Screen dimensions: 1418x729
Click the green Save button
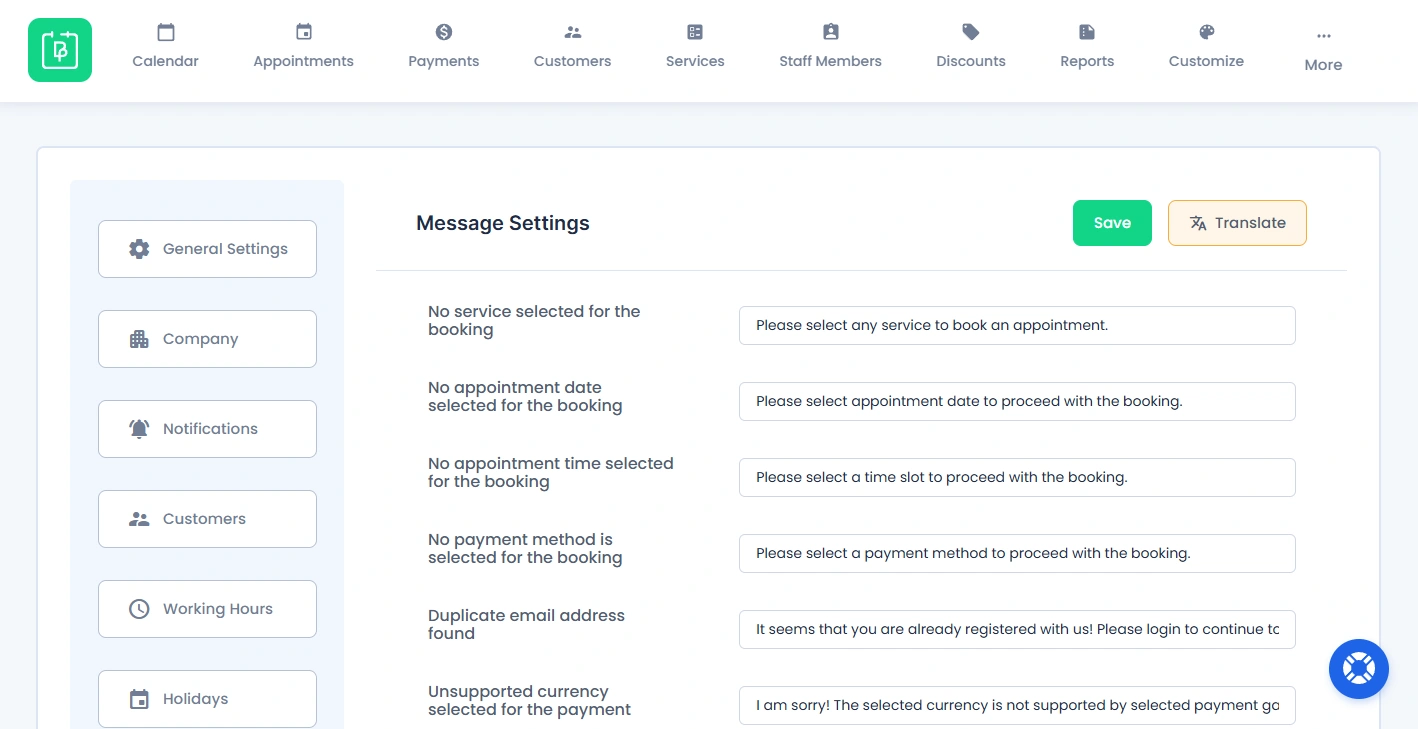coord(1112,223)
